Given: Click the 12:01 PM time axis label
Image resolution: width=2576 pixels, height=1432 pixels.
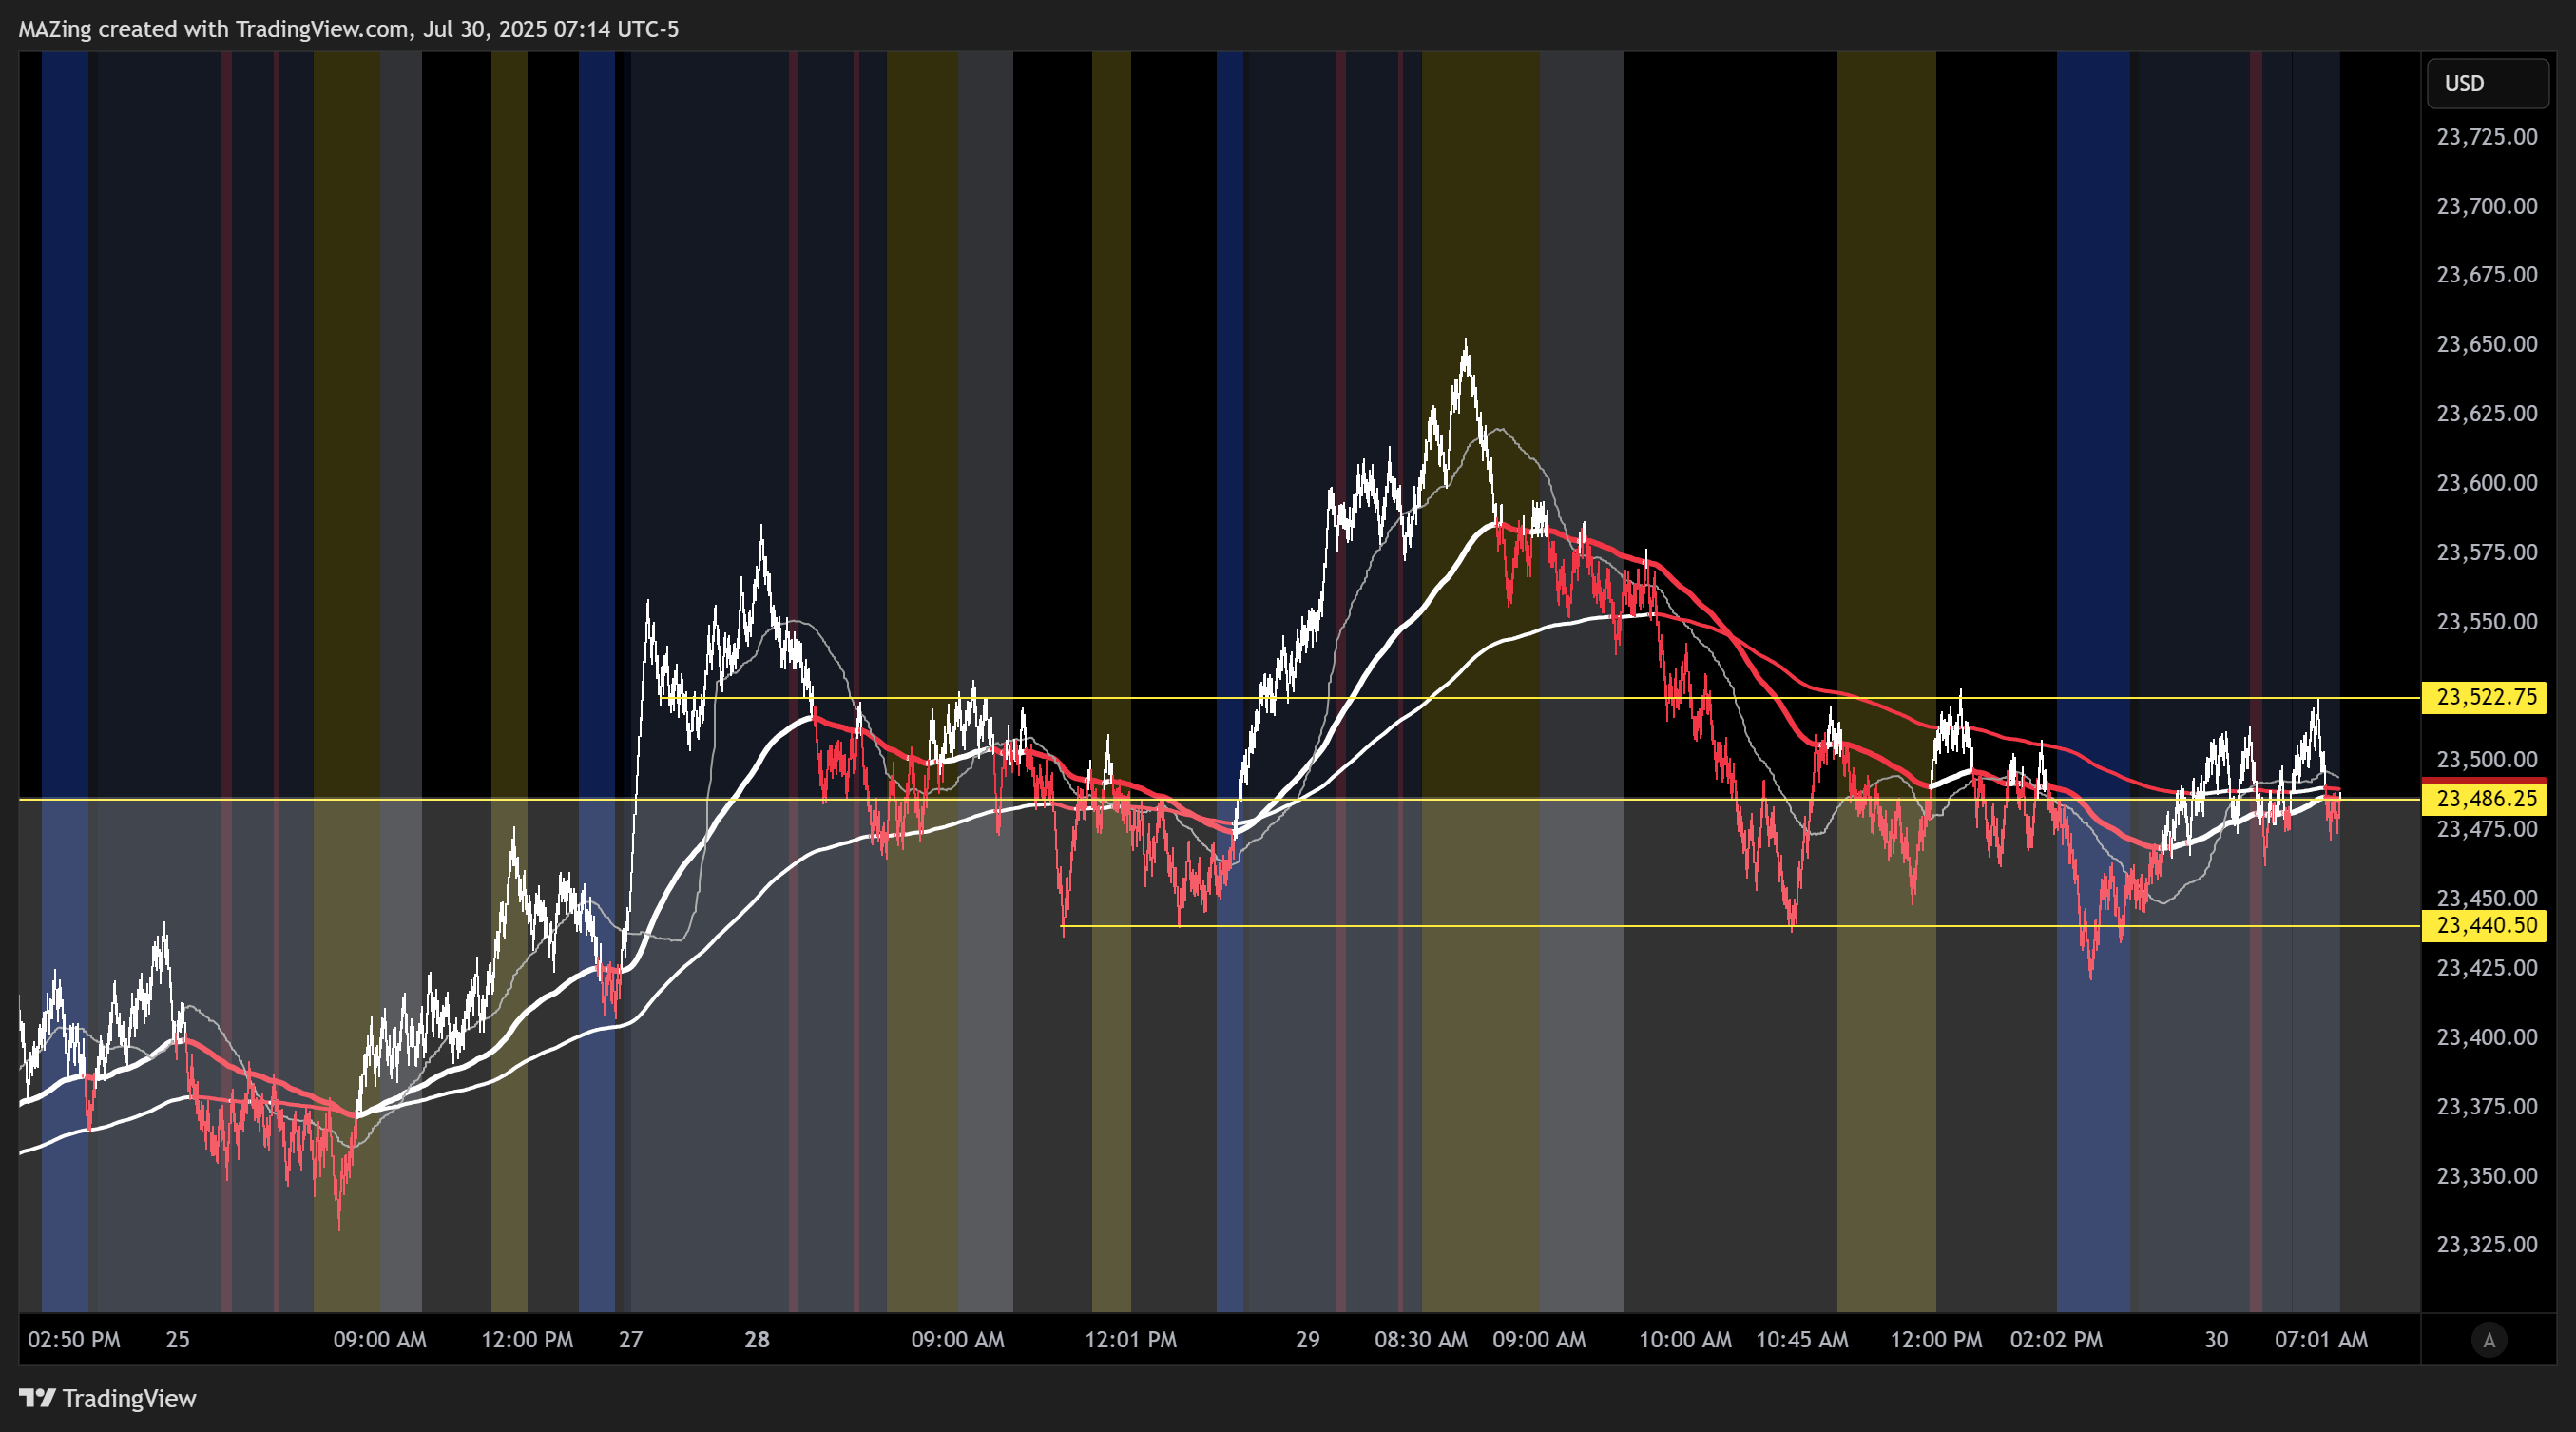Looking at the screenshot, I should 1130,1340.
